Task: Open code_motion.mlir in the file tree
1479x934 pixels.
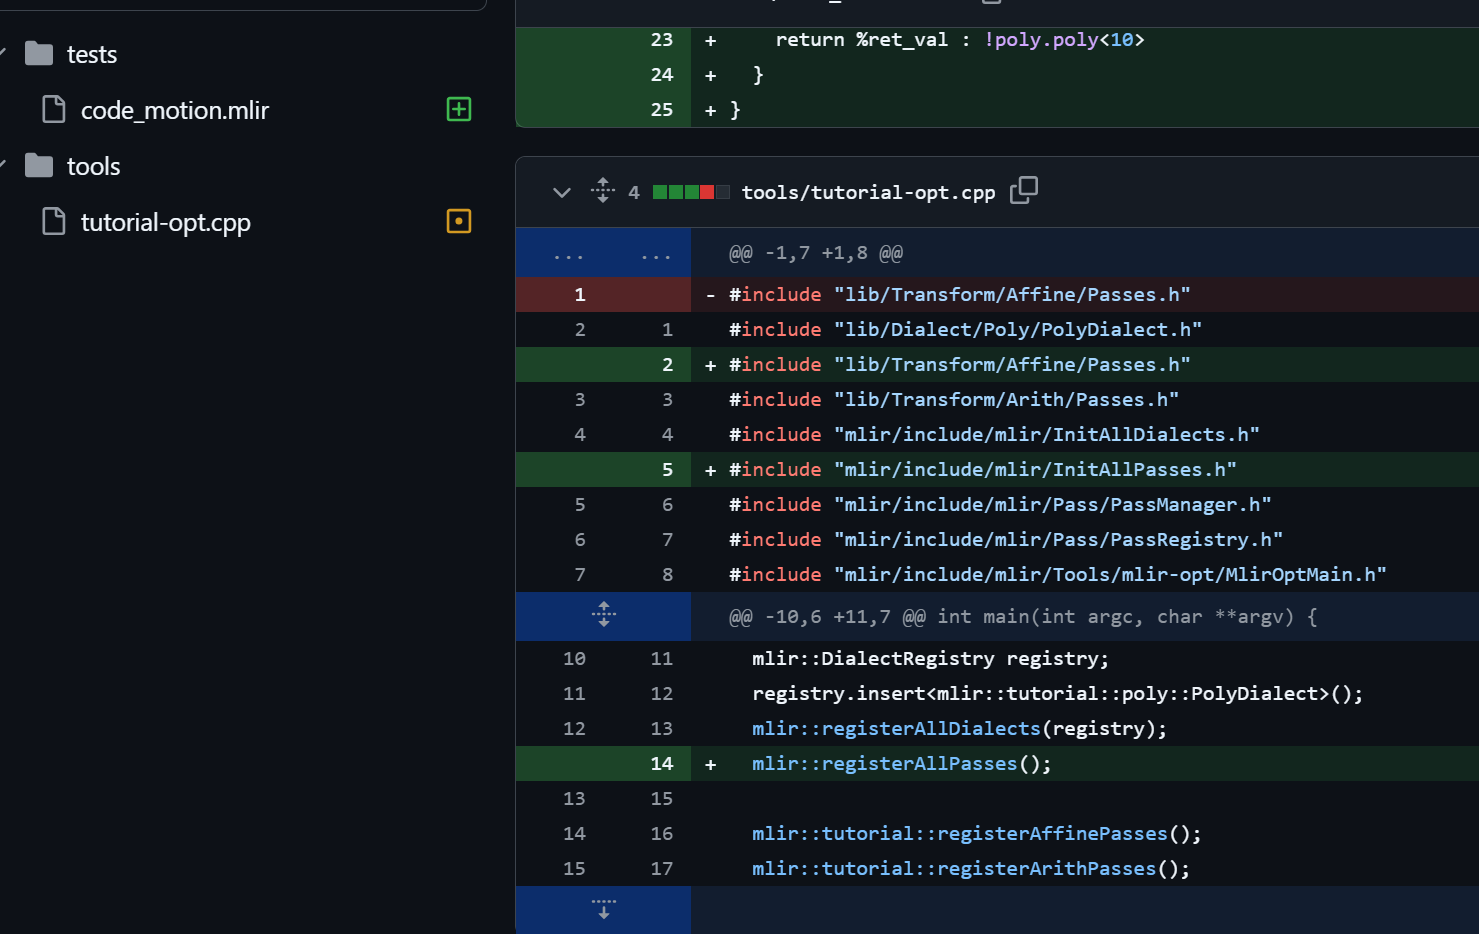Action: point(175,110)
